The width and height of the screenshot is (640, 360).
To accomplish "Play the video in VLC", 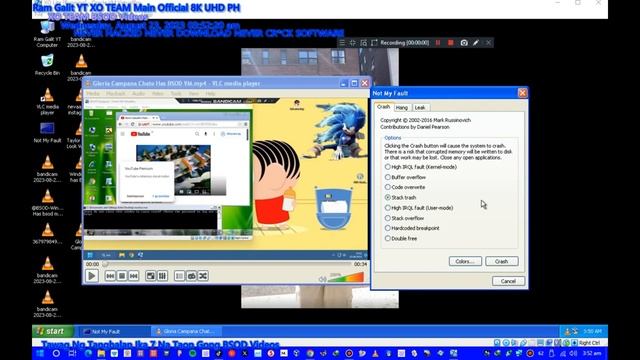I will [x=92, y=276].
